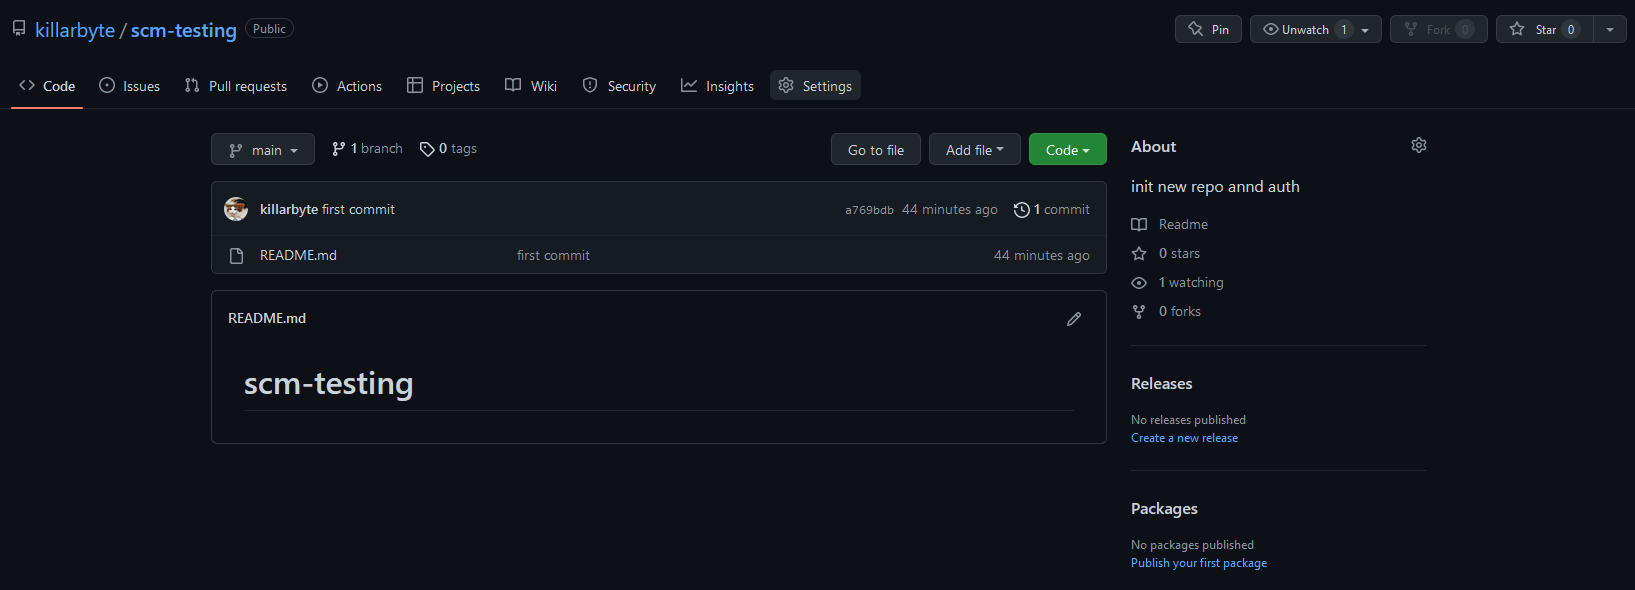This screenshot has height=590, width=1635.
Task: Click the repository icon beside killarbyte
Action: [19, 29]
